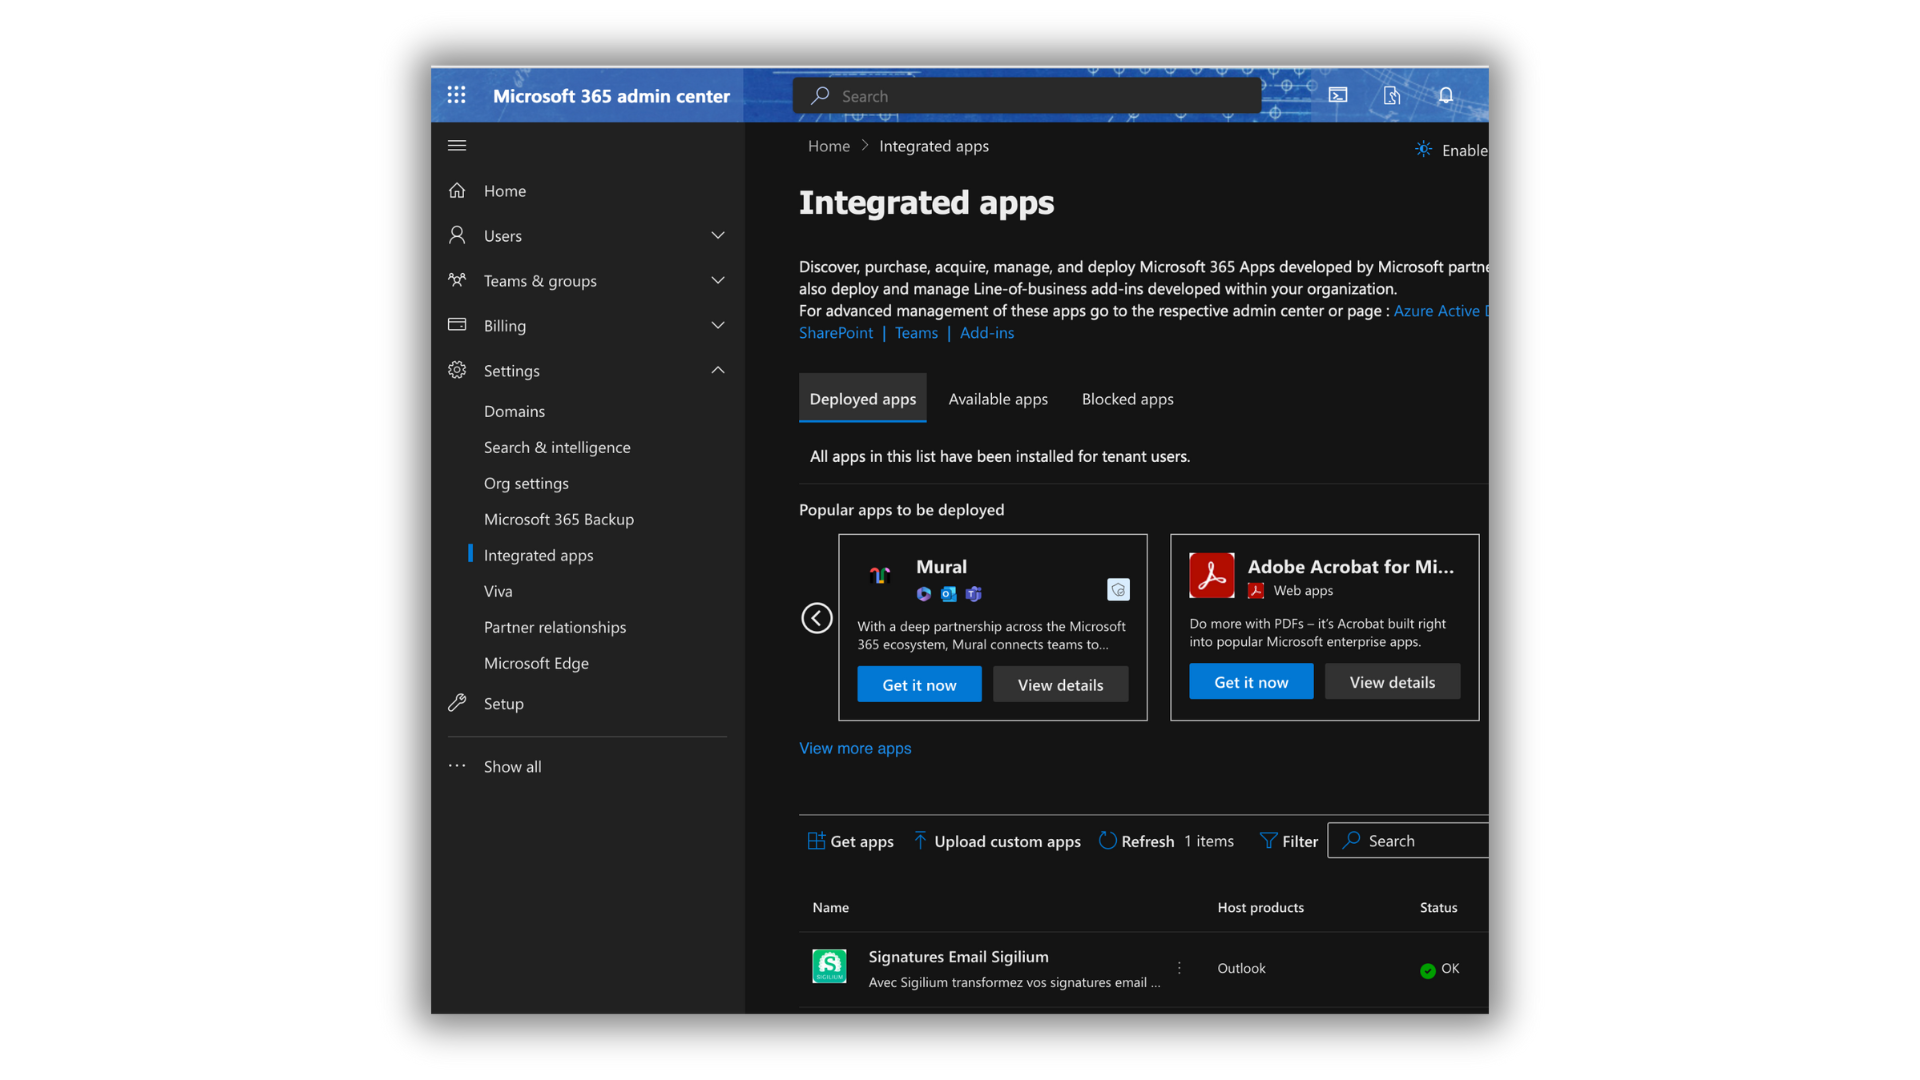Expand the Billing navigation section
This screenshot has height=1080, width=1920.
click(x=717, y=326)
